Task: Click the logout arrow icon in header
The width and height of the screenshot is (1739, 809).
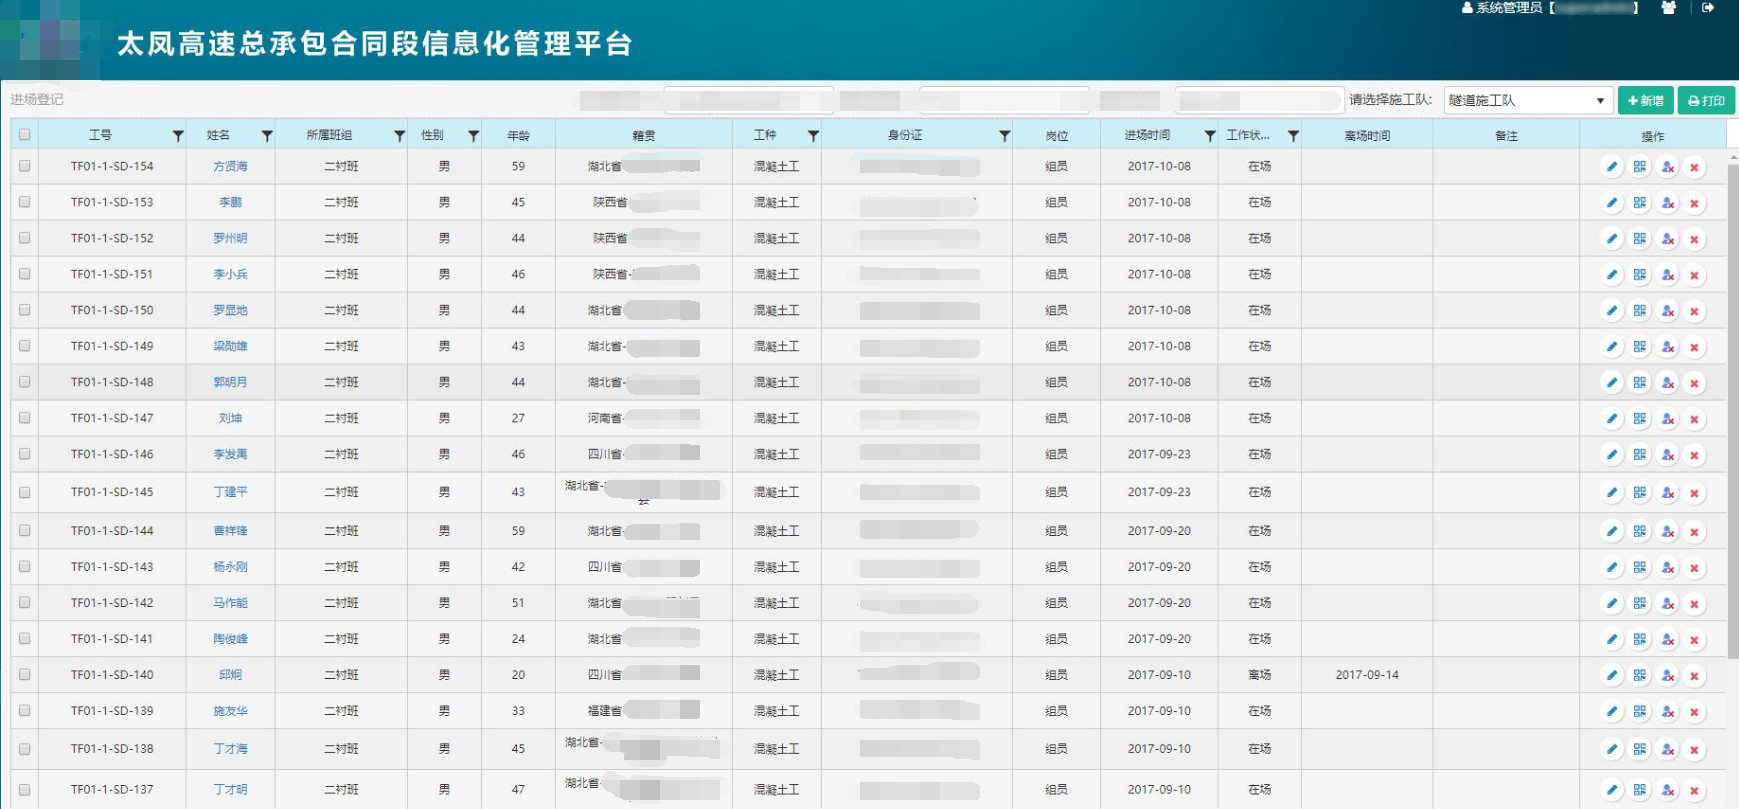Action: [x=1708, y=8]
